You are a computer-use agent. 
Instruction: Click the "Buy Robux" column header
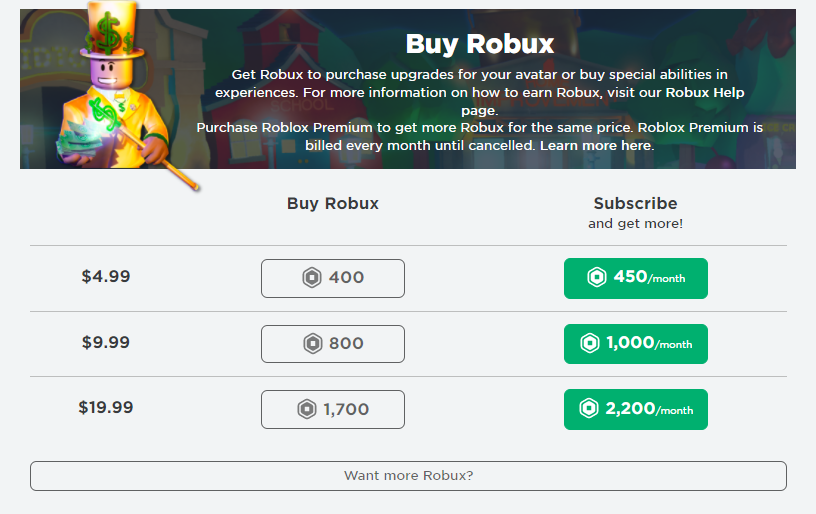click(333, 204)
